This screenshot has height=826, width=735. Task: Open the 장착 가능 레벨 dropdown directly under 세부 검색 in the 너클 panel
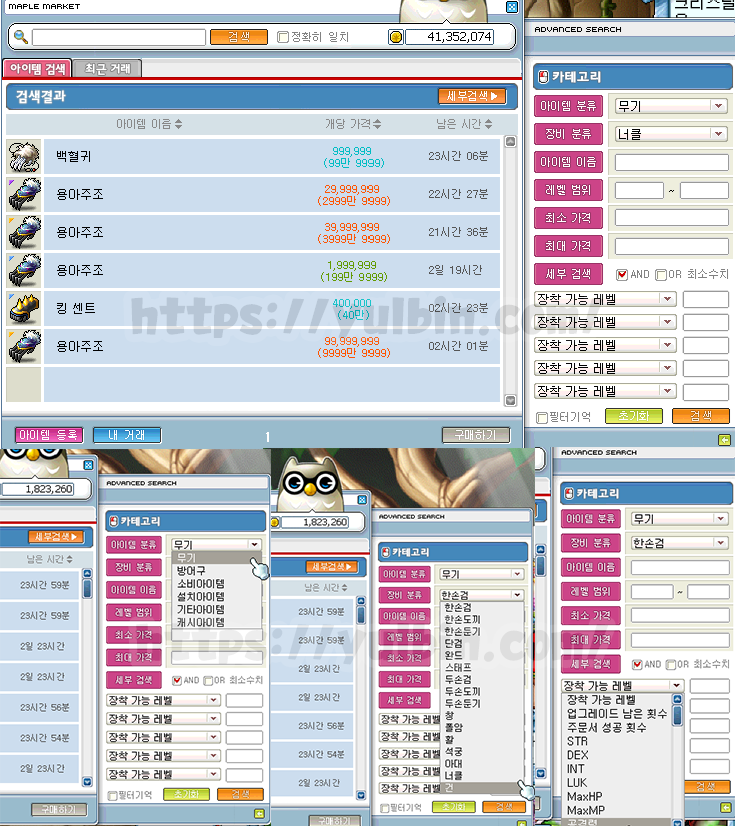(x=605, y=299)
